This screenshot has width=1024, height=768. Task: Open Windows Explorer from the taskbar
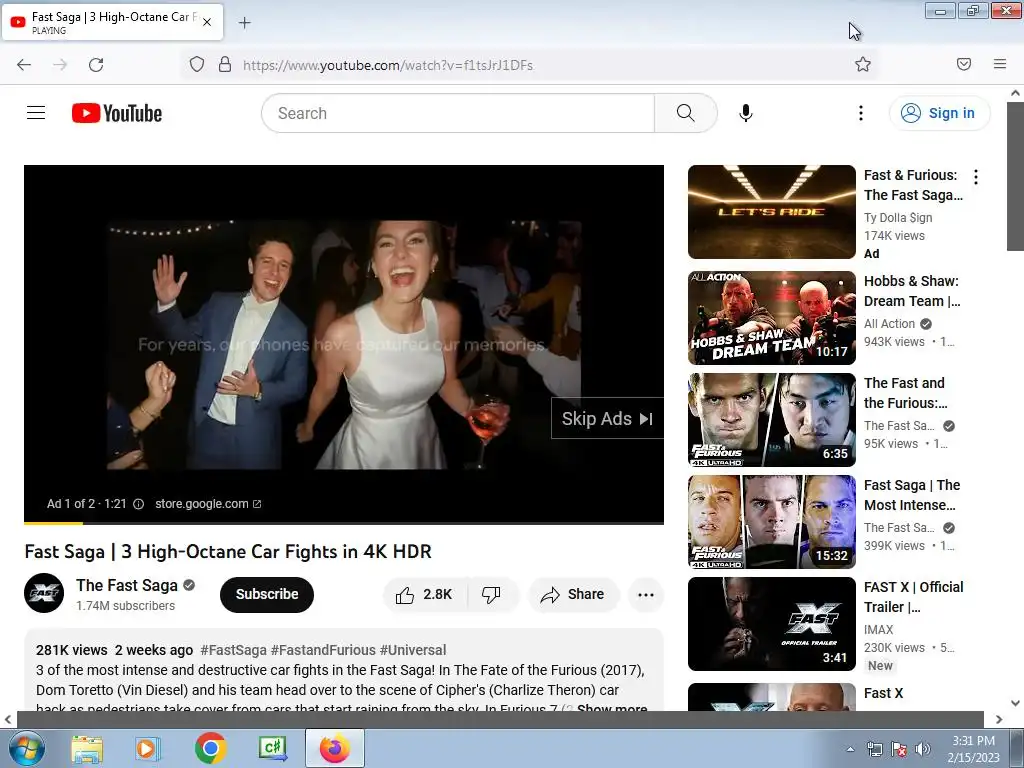pos(87,748)
